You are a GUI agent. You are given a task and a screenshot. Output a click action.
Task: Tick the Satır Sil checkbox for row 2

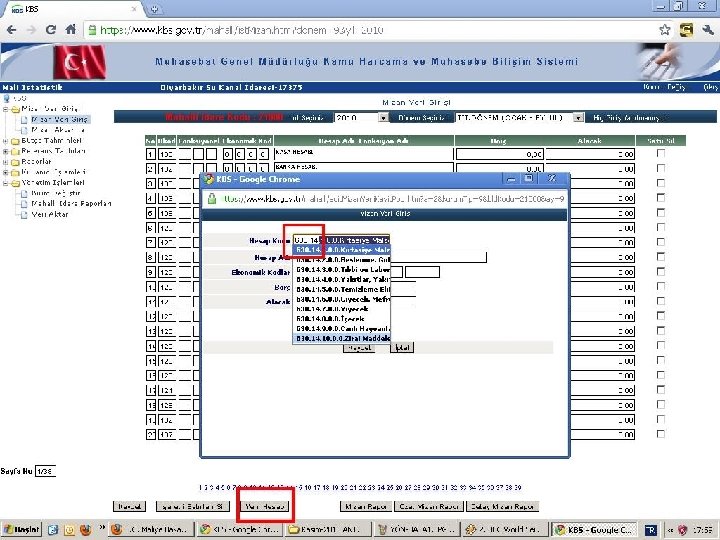coord(661,169)
